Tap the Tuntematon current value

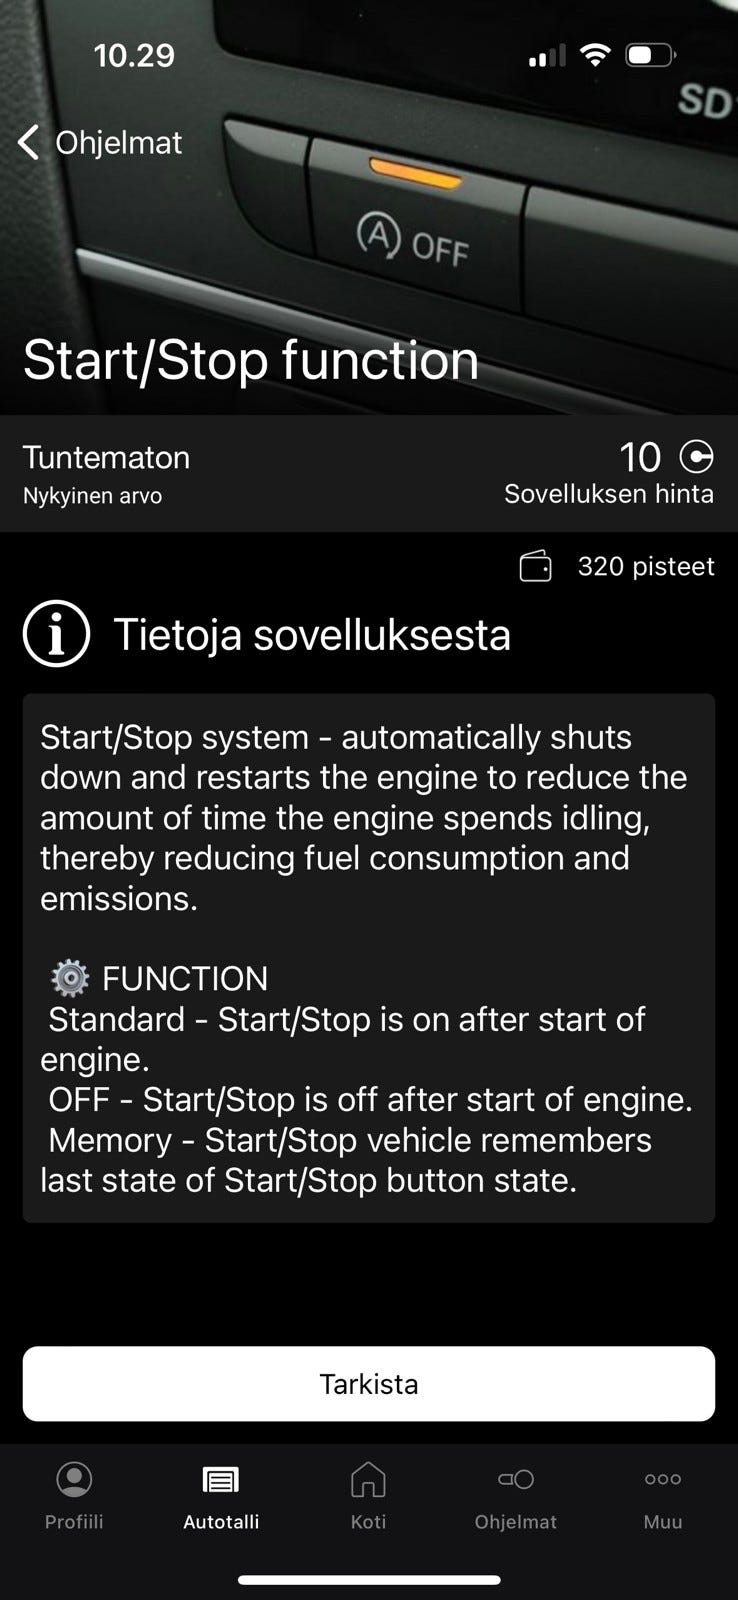106,457
